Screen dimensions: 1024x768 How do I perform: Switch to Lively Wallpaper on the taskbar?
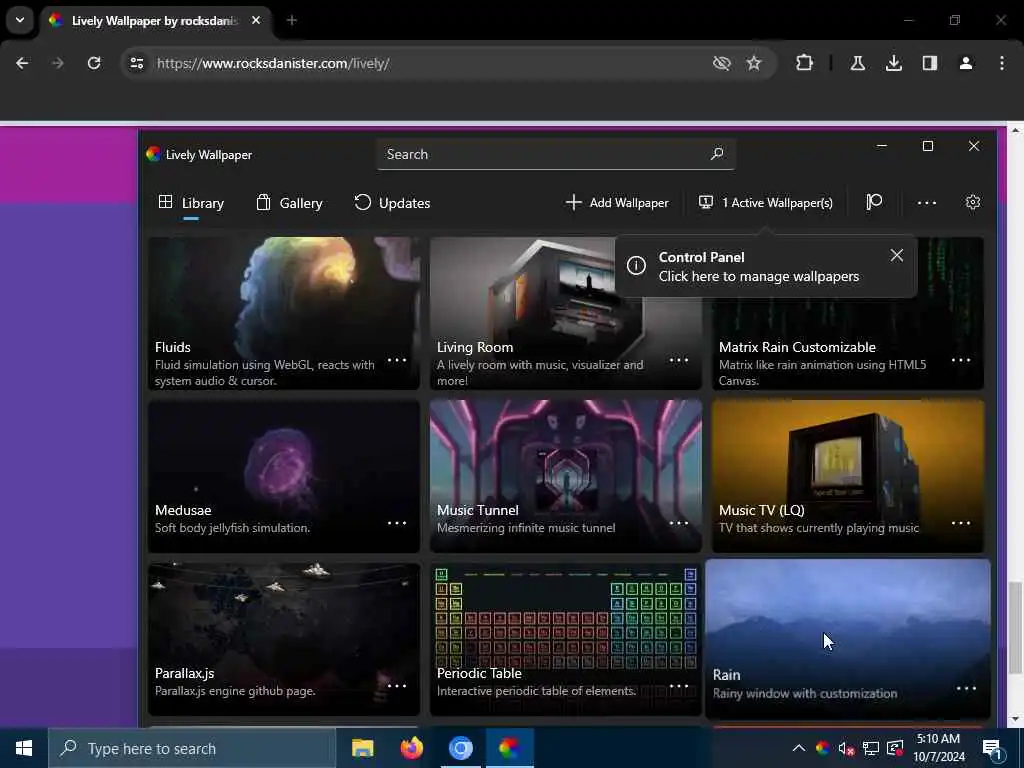click(x=509, y=748)
